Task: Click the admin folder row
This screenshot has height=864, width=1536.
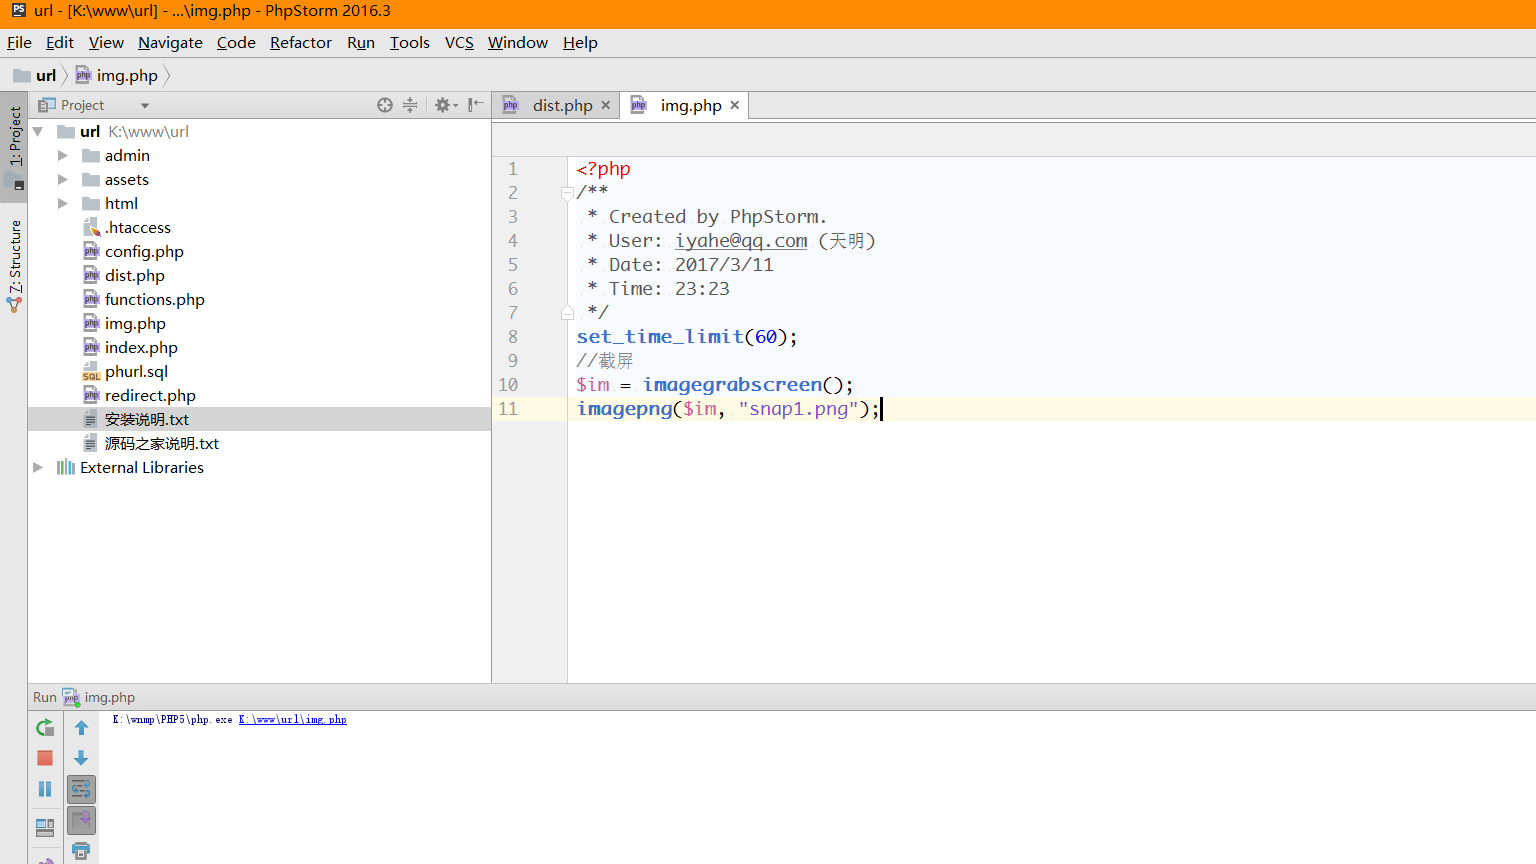Action: 259,155
